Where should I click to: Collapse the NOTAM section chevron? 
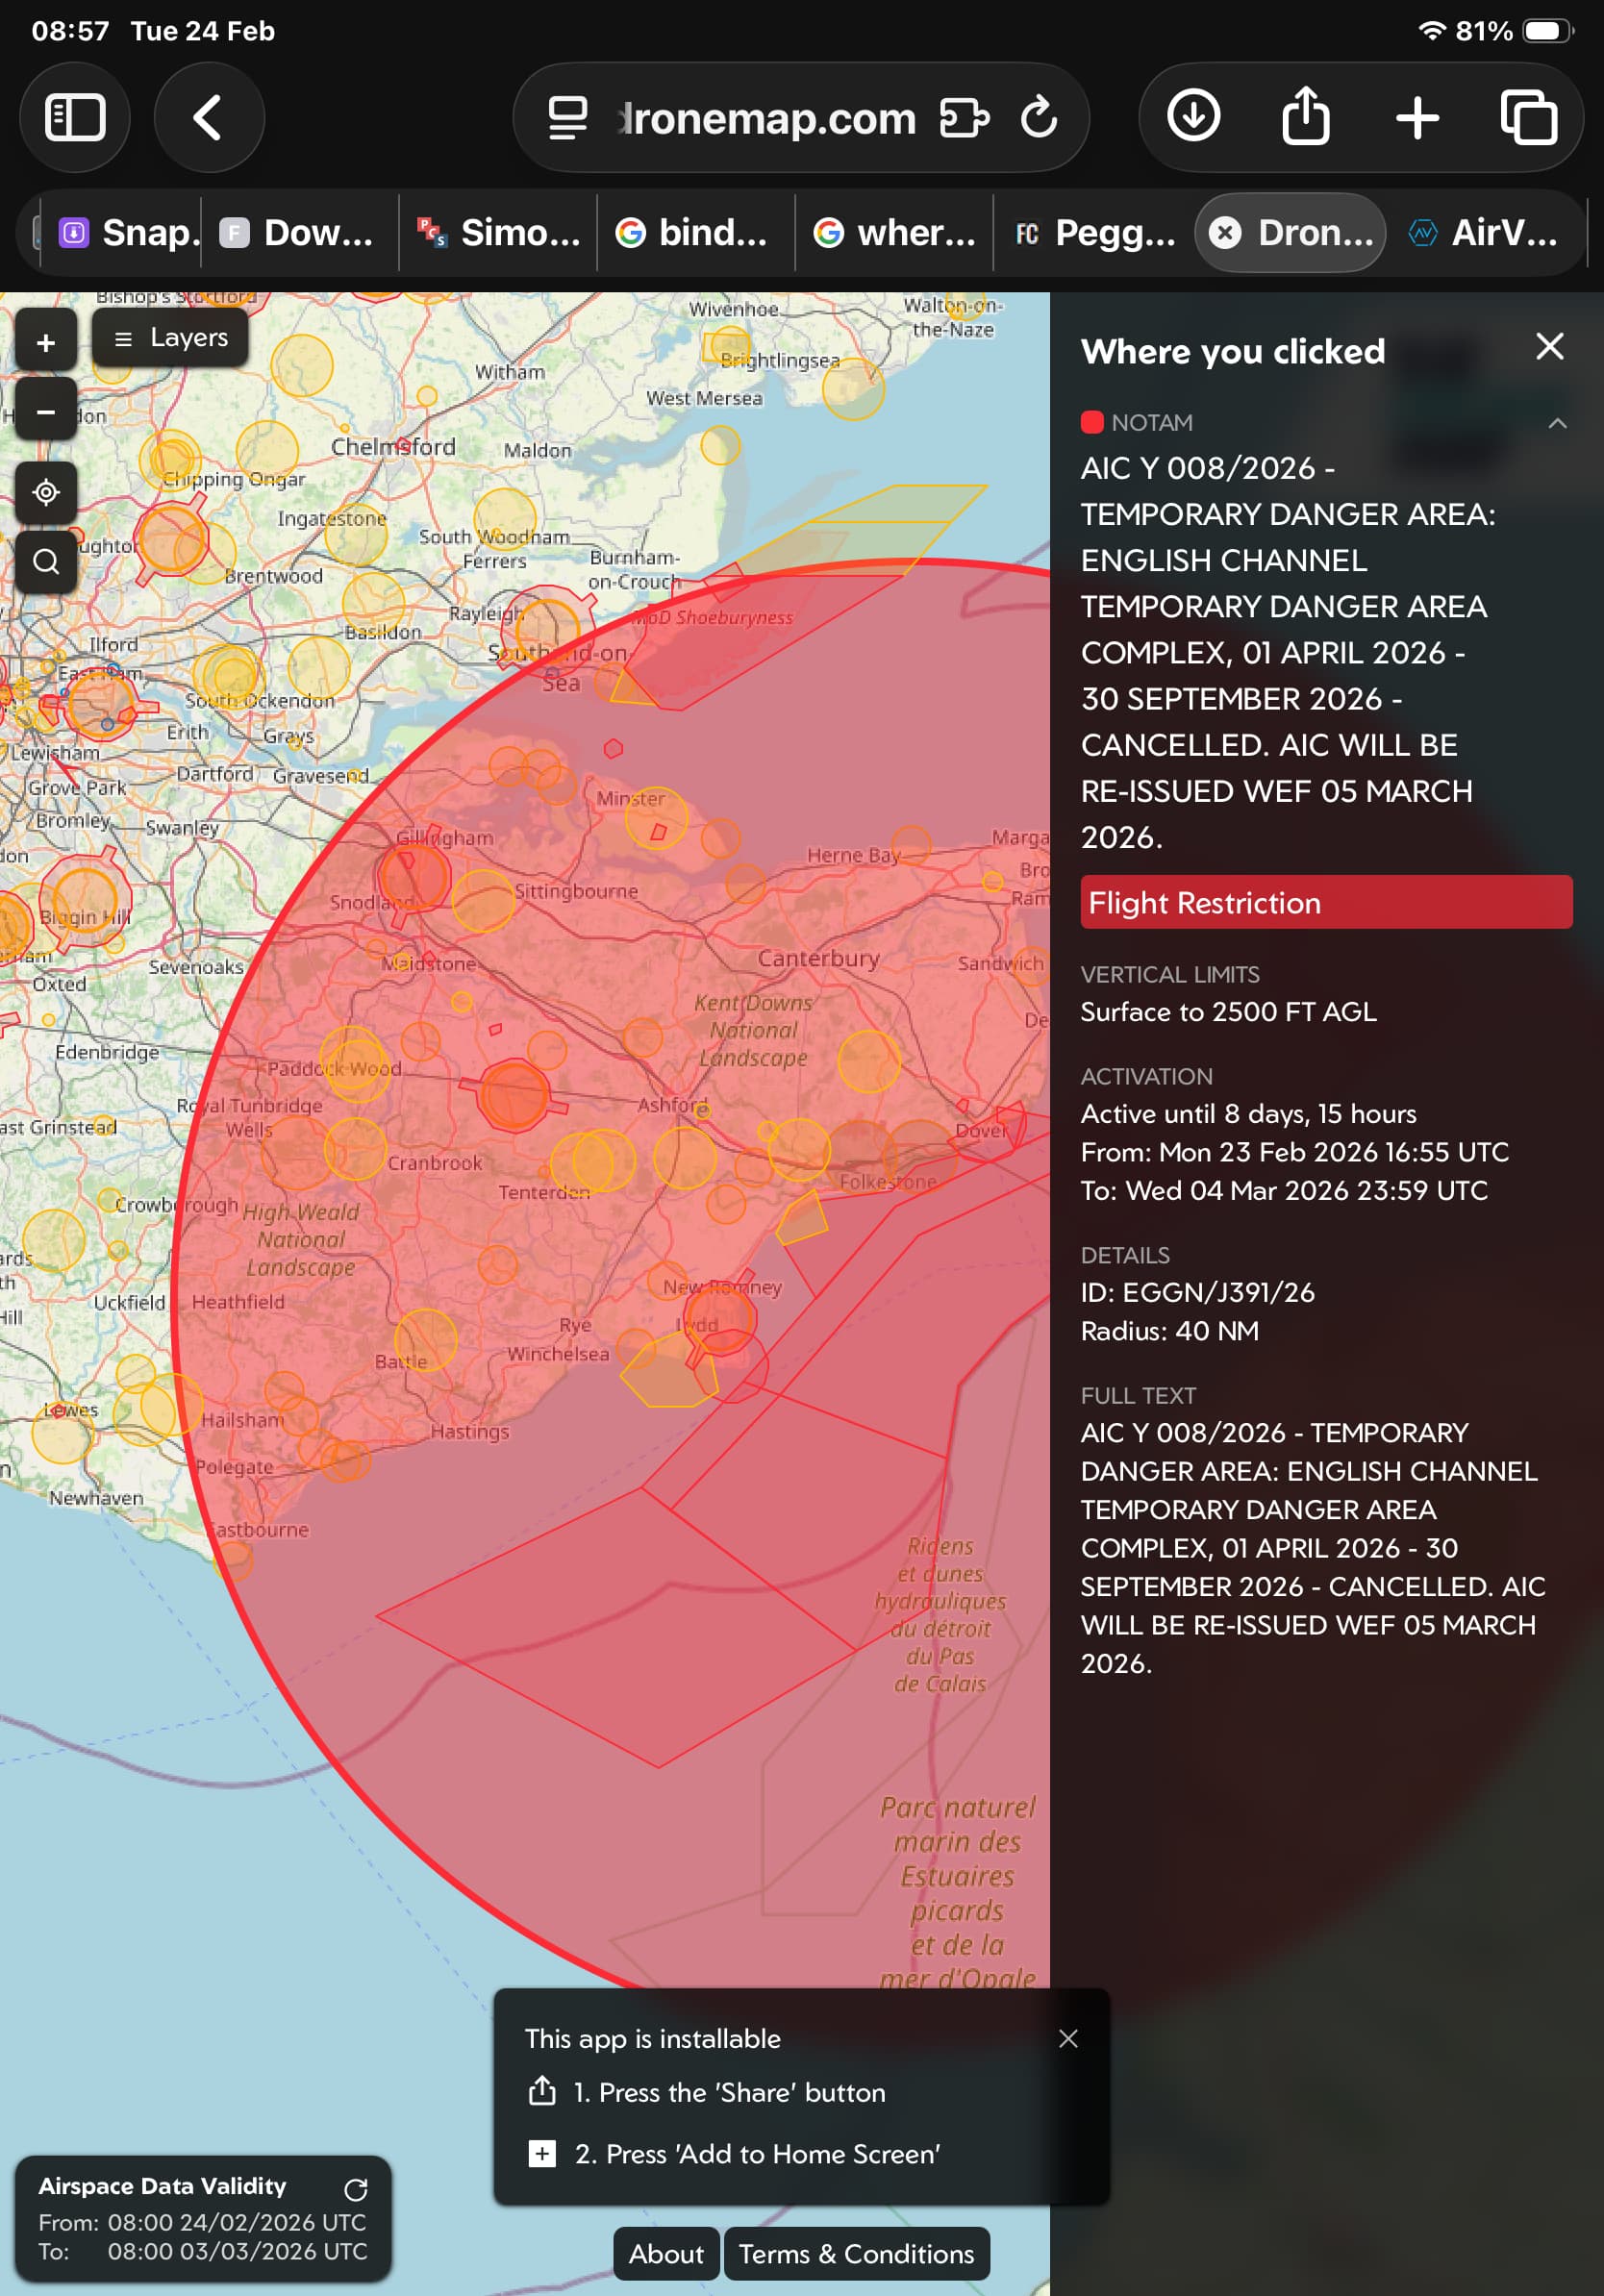1556,423
